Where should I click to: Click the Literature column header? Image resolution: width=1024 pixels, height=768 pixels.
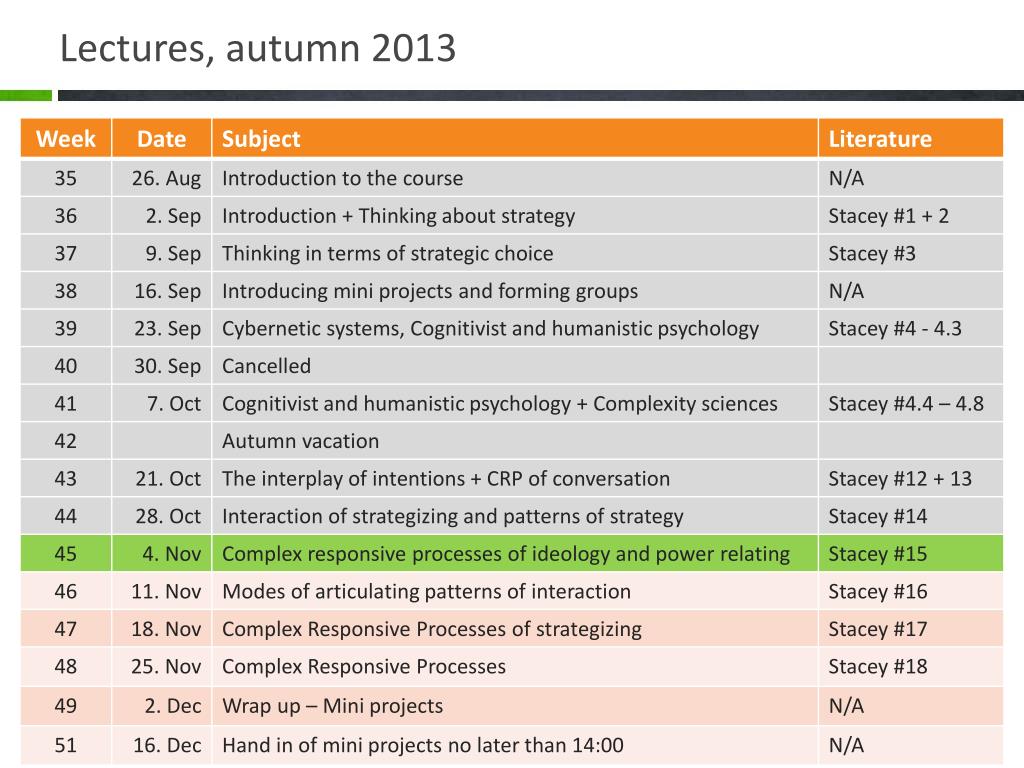(x=910, y=138)
